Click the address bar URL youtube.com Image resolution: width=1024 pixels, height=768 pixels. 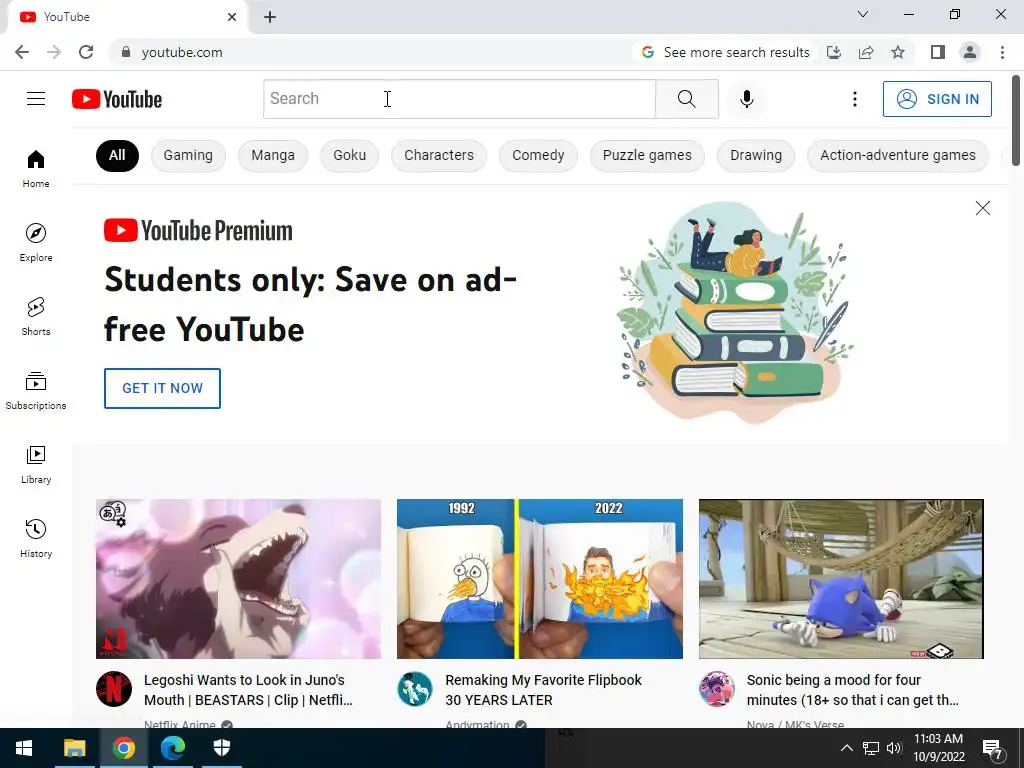(182, 52)
